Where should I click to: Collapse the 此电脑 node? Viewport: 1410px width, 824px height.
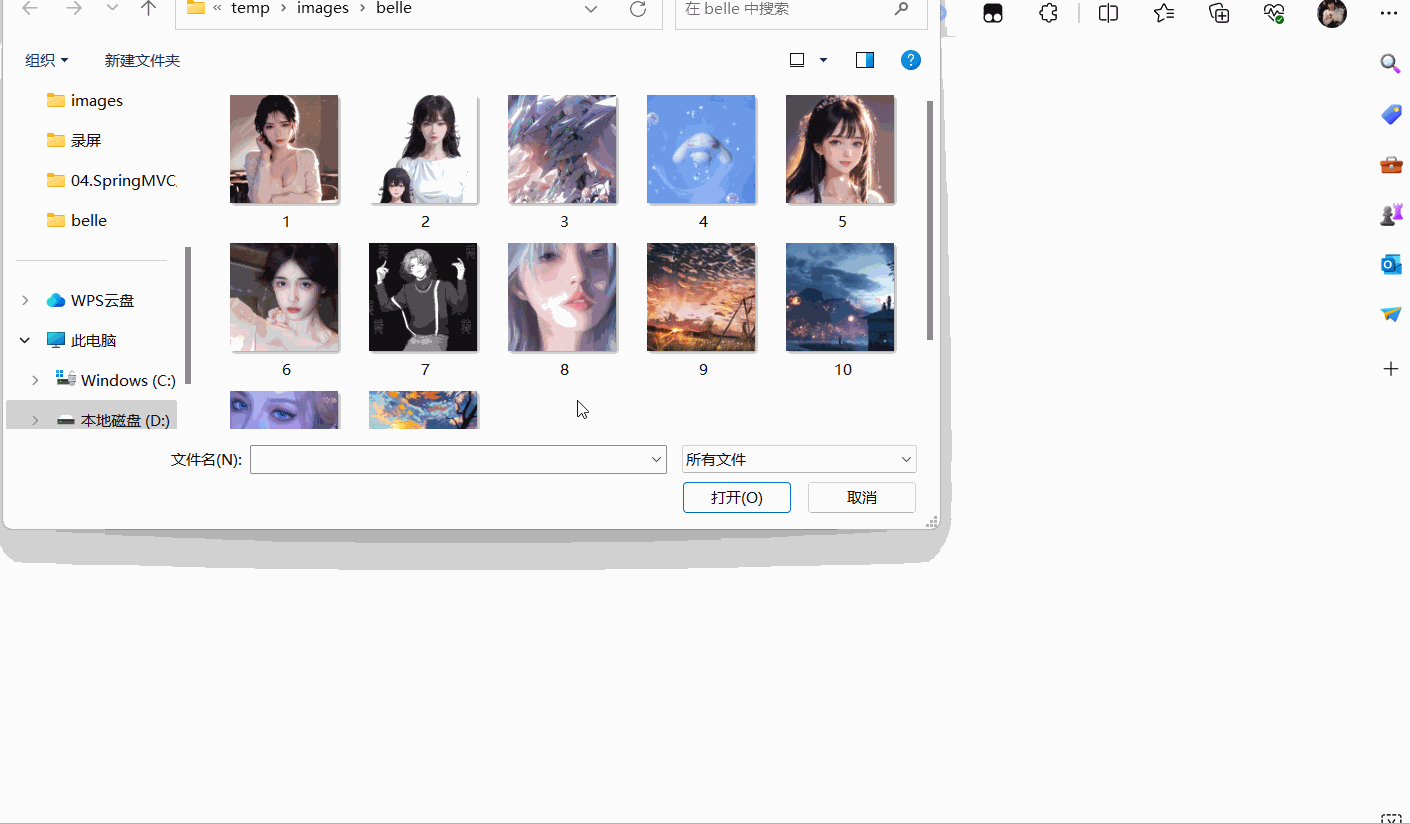click(25, 340)
